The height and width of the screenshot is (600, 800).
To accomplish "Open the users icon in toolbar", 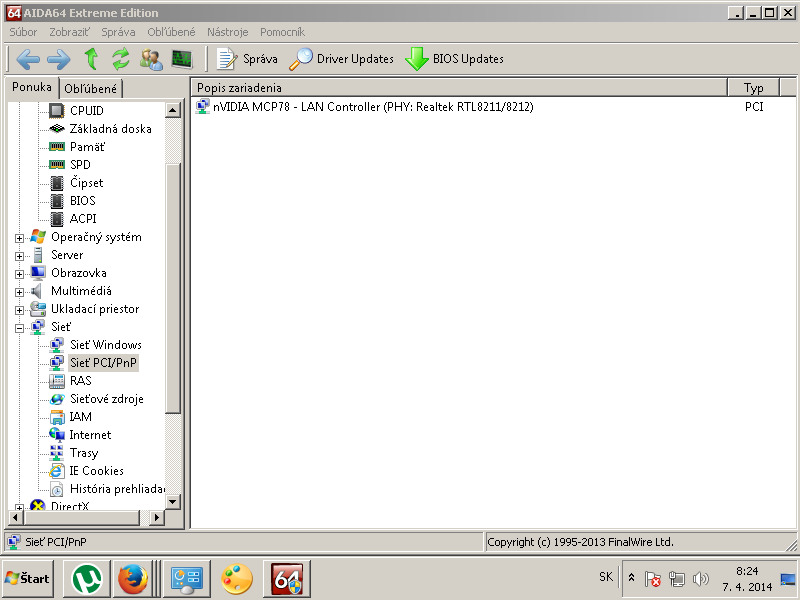I will tap(151, 59).
